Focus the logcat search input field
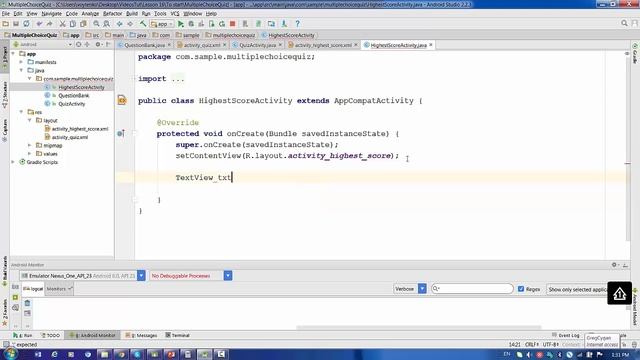640x360 pixels. tap(472, 289)
